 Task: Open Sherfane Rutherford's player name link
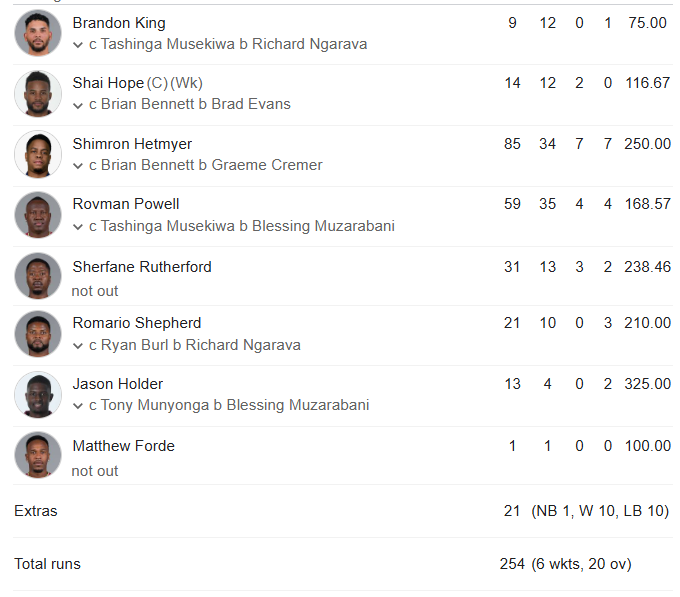pyautogui.click(x=142, y=267)
